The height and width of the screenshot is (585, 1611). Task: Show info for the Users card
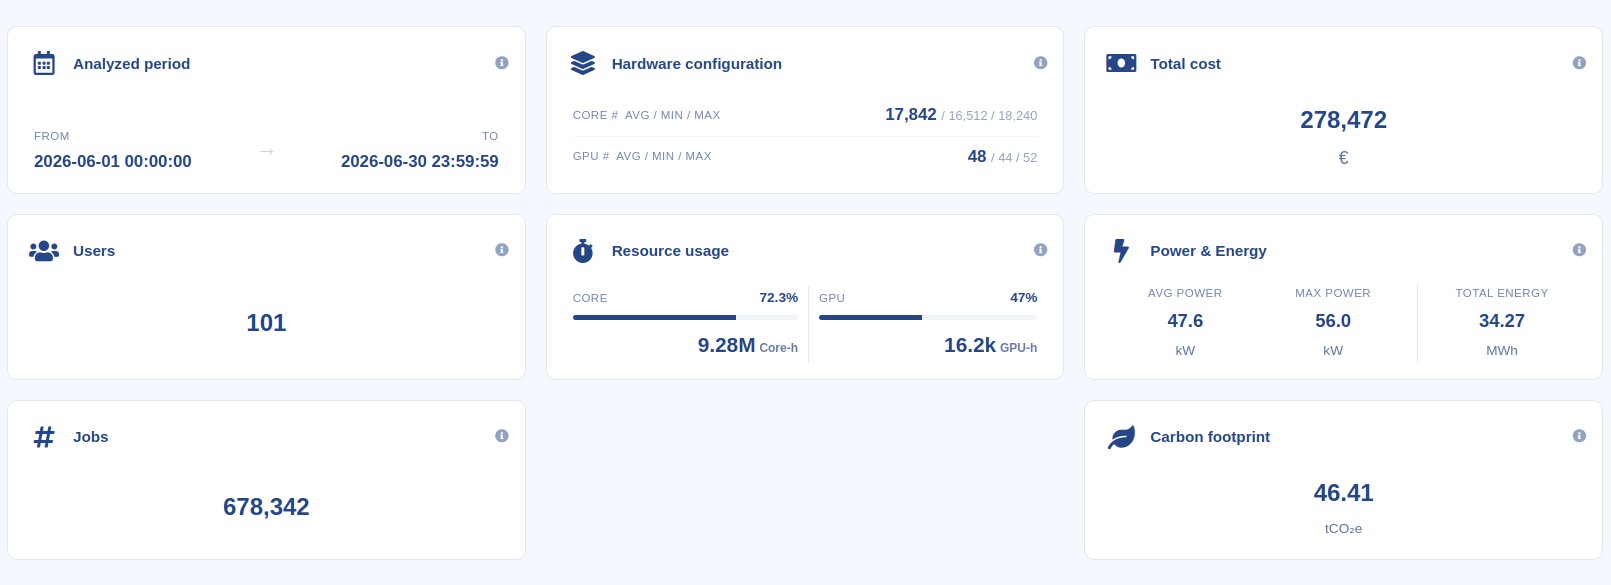pos(502,250)
